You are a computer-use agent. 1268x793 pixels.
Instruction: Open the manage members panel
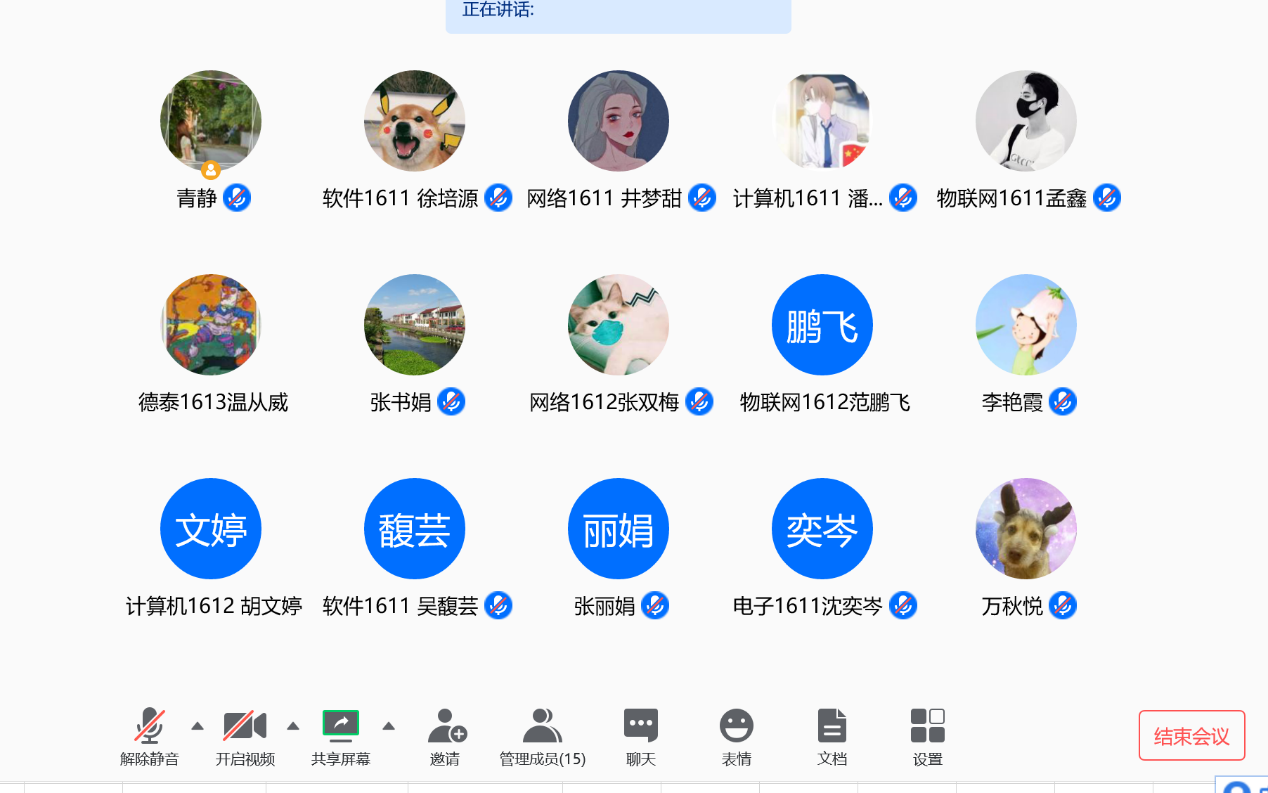pyautogui.click(x=542, y=726)
